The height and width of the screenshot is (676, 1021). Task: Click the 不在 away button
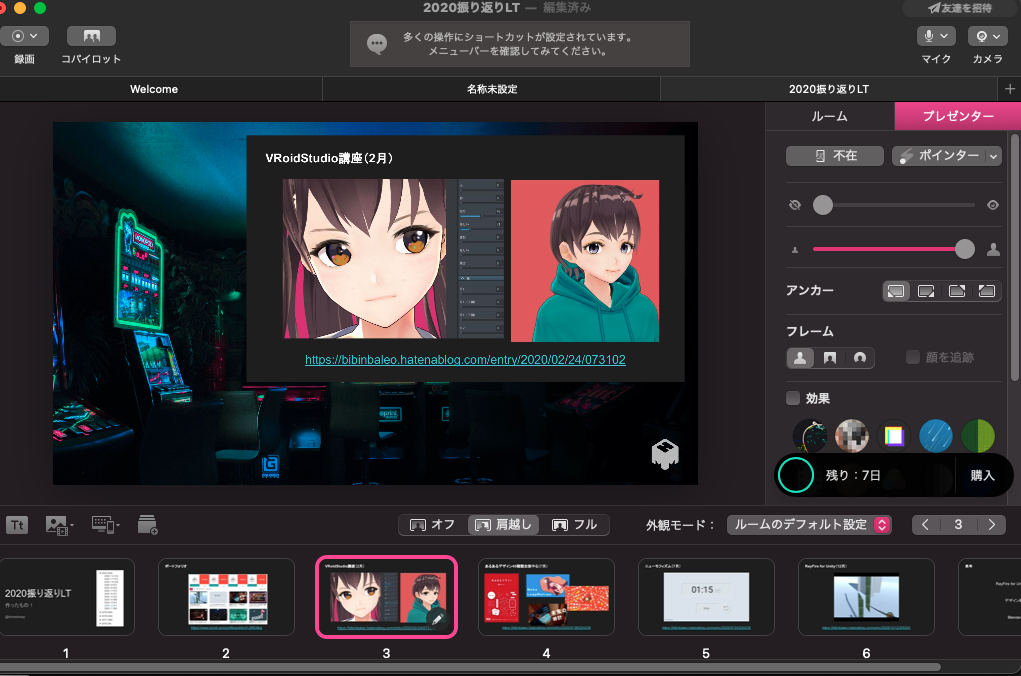(835, 156)
